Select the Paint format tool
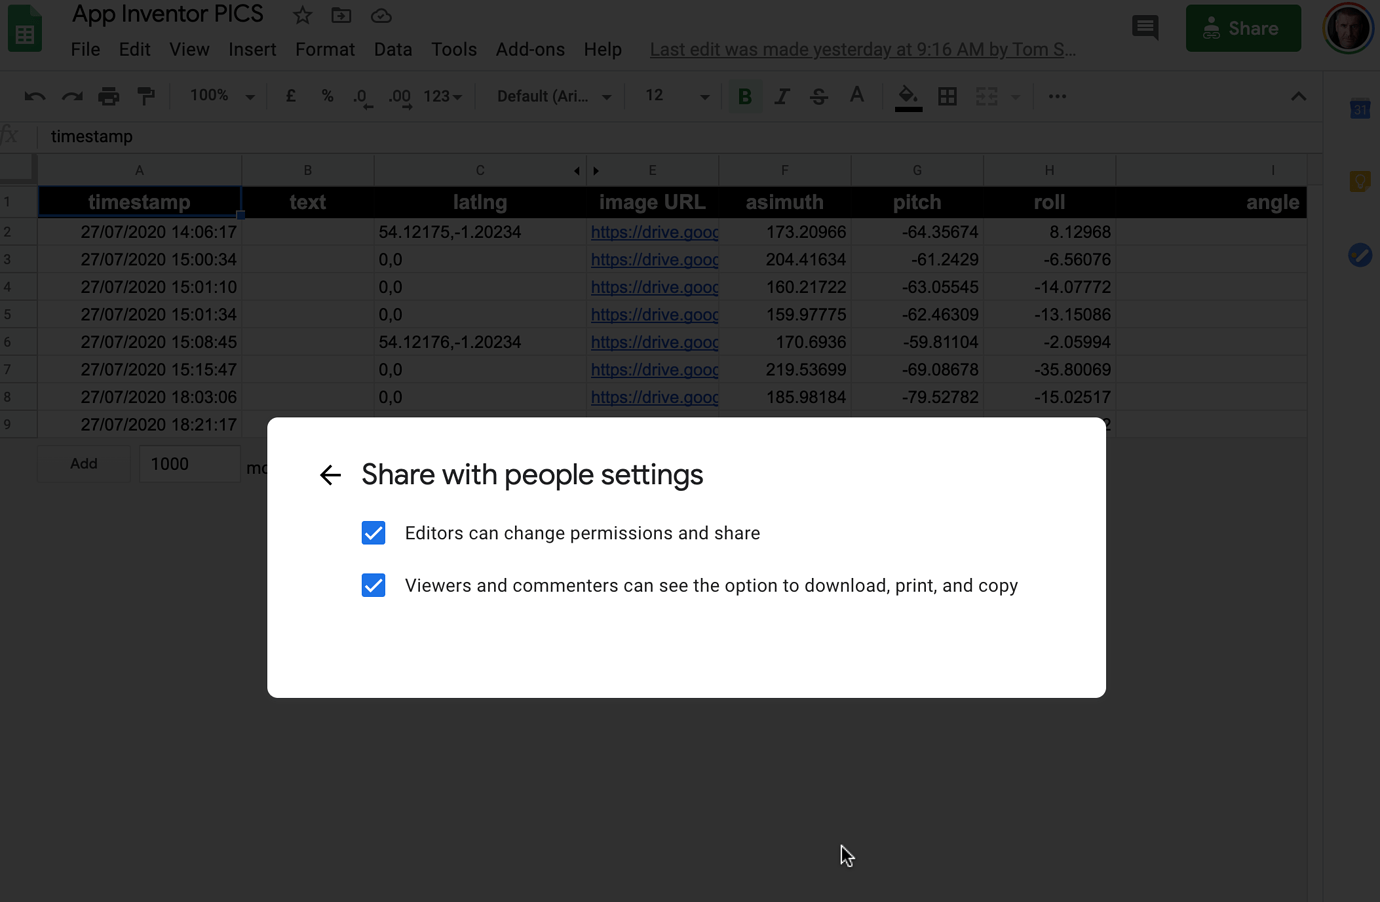 (x=146, y=95)
